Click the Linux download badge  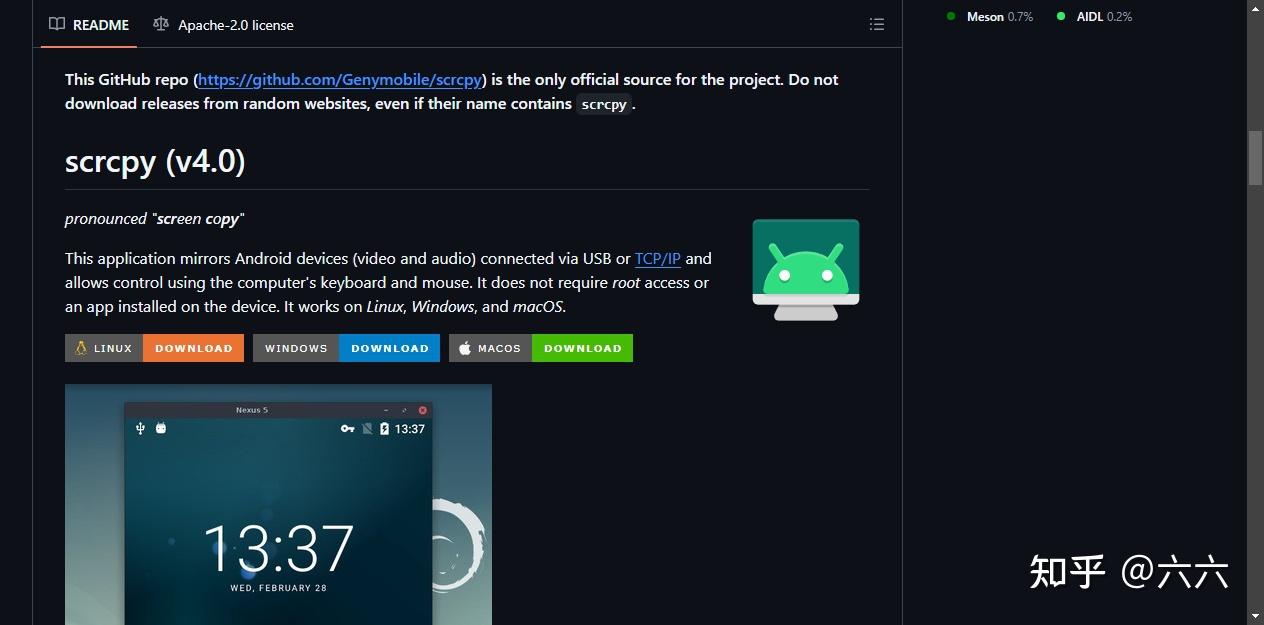coord(154,348)
